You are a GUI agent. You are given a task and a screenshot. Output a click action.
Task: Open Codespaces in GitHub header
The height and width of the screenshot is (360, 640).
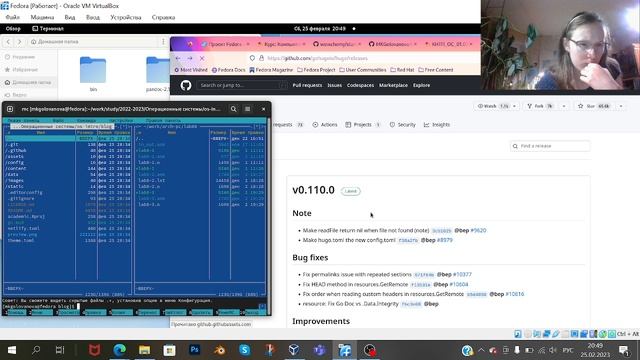[360, 85]
